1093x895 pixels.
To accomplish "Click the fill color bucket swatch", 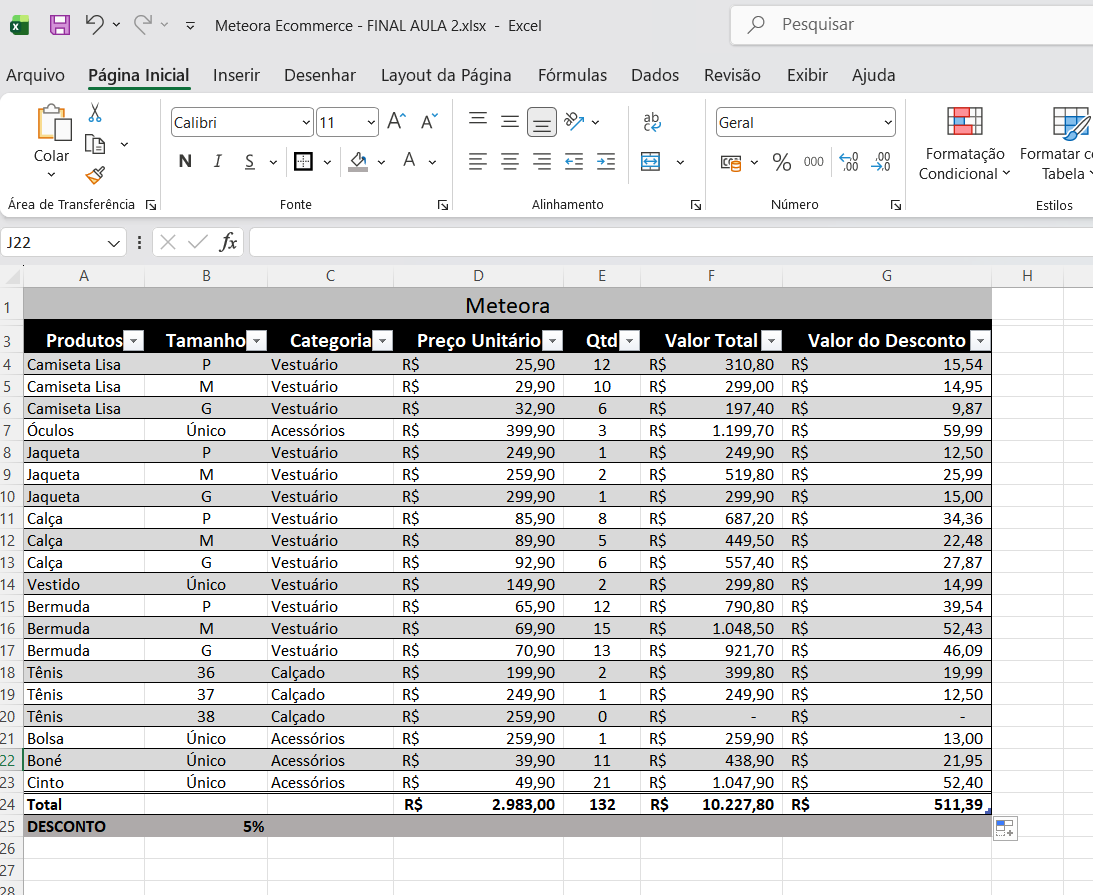I will pos(359,161).
